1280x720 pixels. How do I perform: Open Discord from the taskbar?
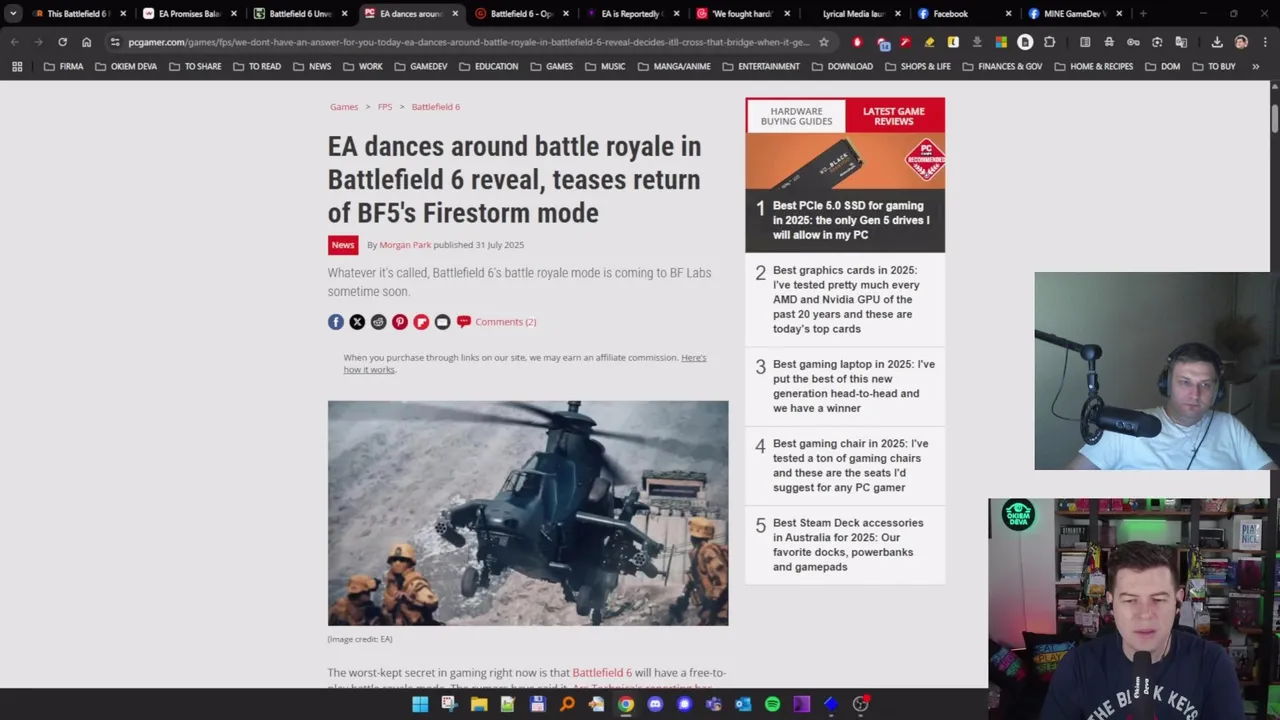pyautogui.click(x=655, y=704)
